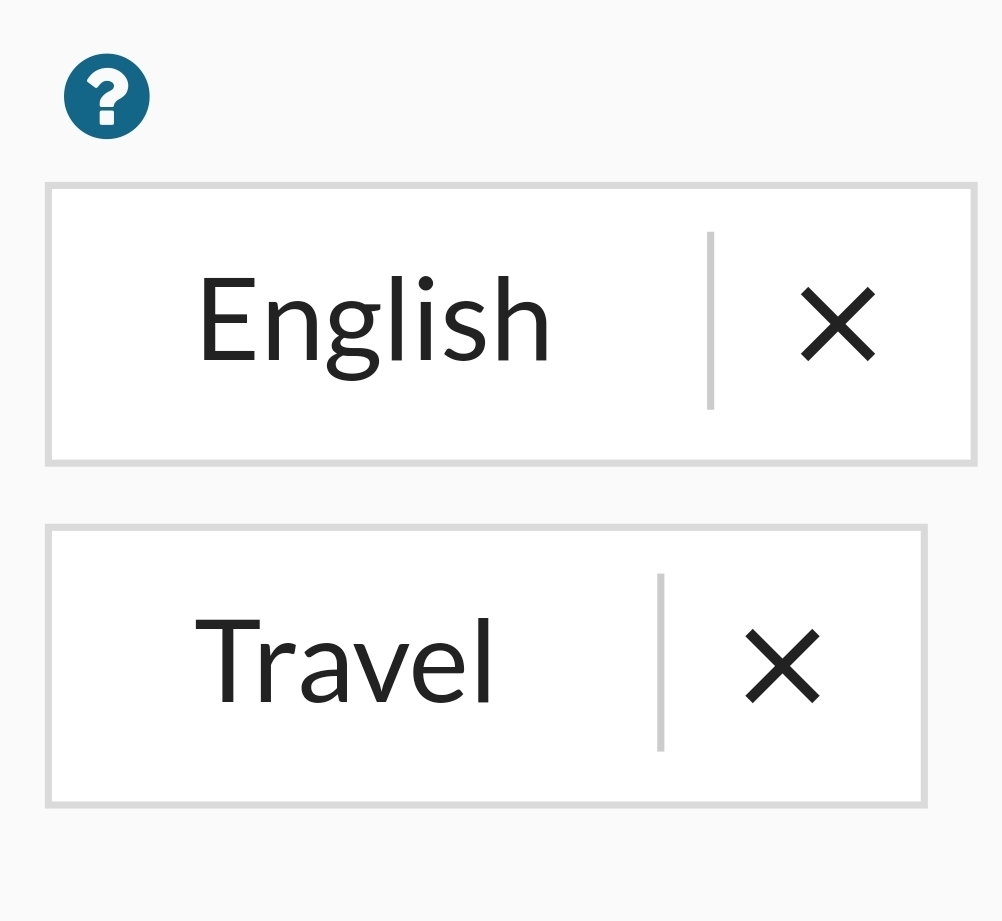Select the Travel tag label
This screenshot has height=921, width=1002.
[343, 660]
